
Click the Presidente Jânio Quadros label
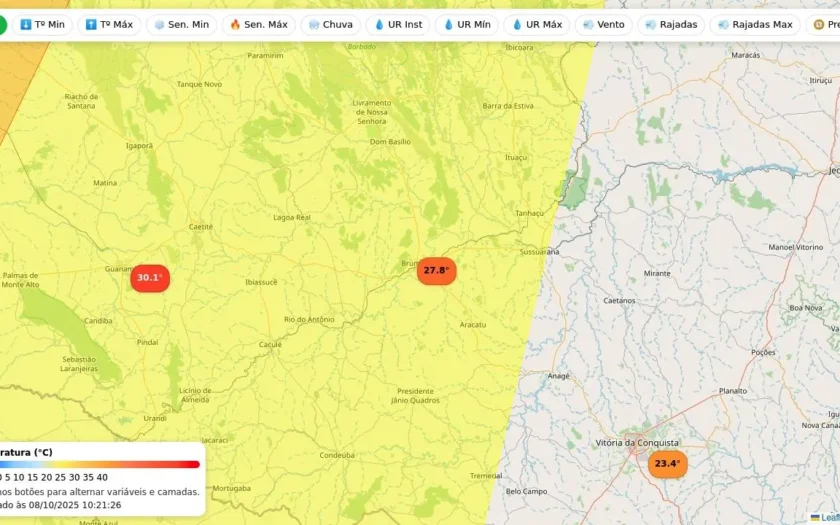pyautogui.click(x=415, y=396)
